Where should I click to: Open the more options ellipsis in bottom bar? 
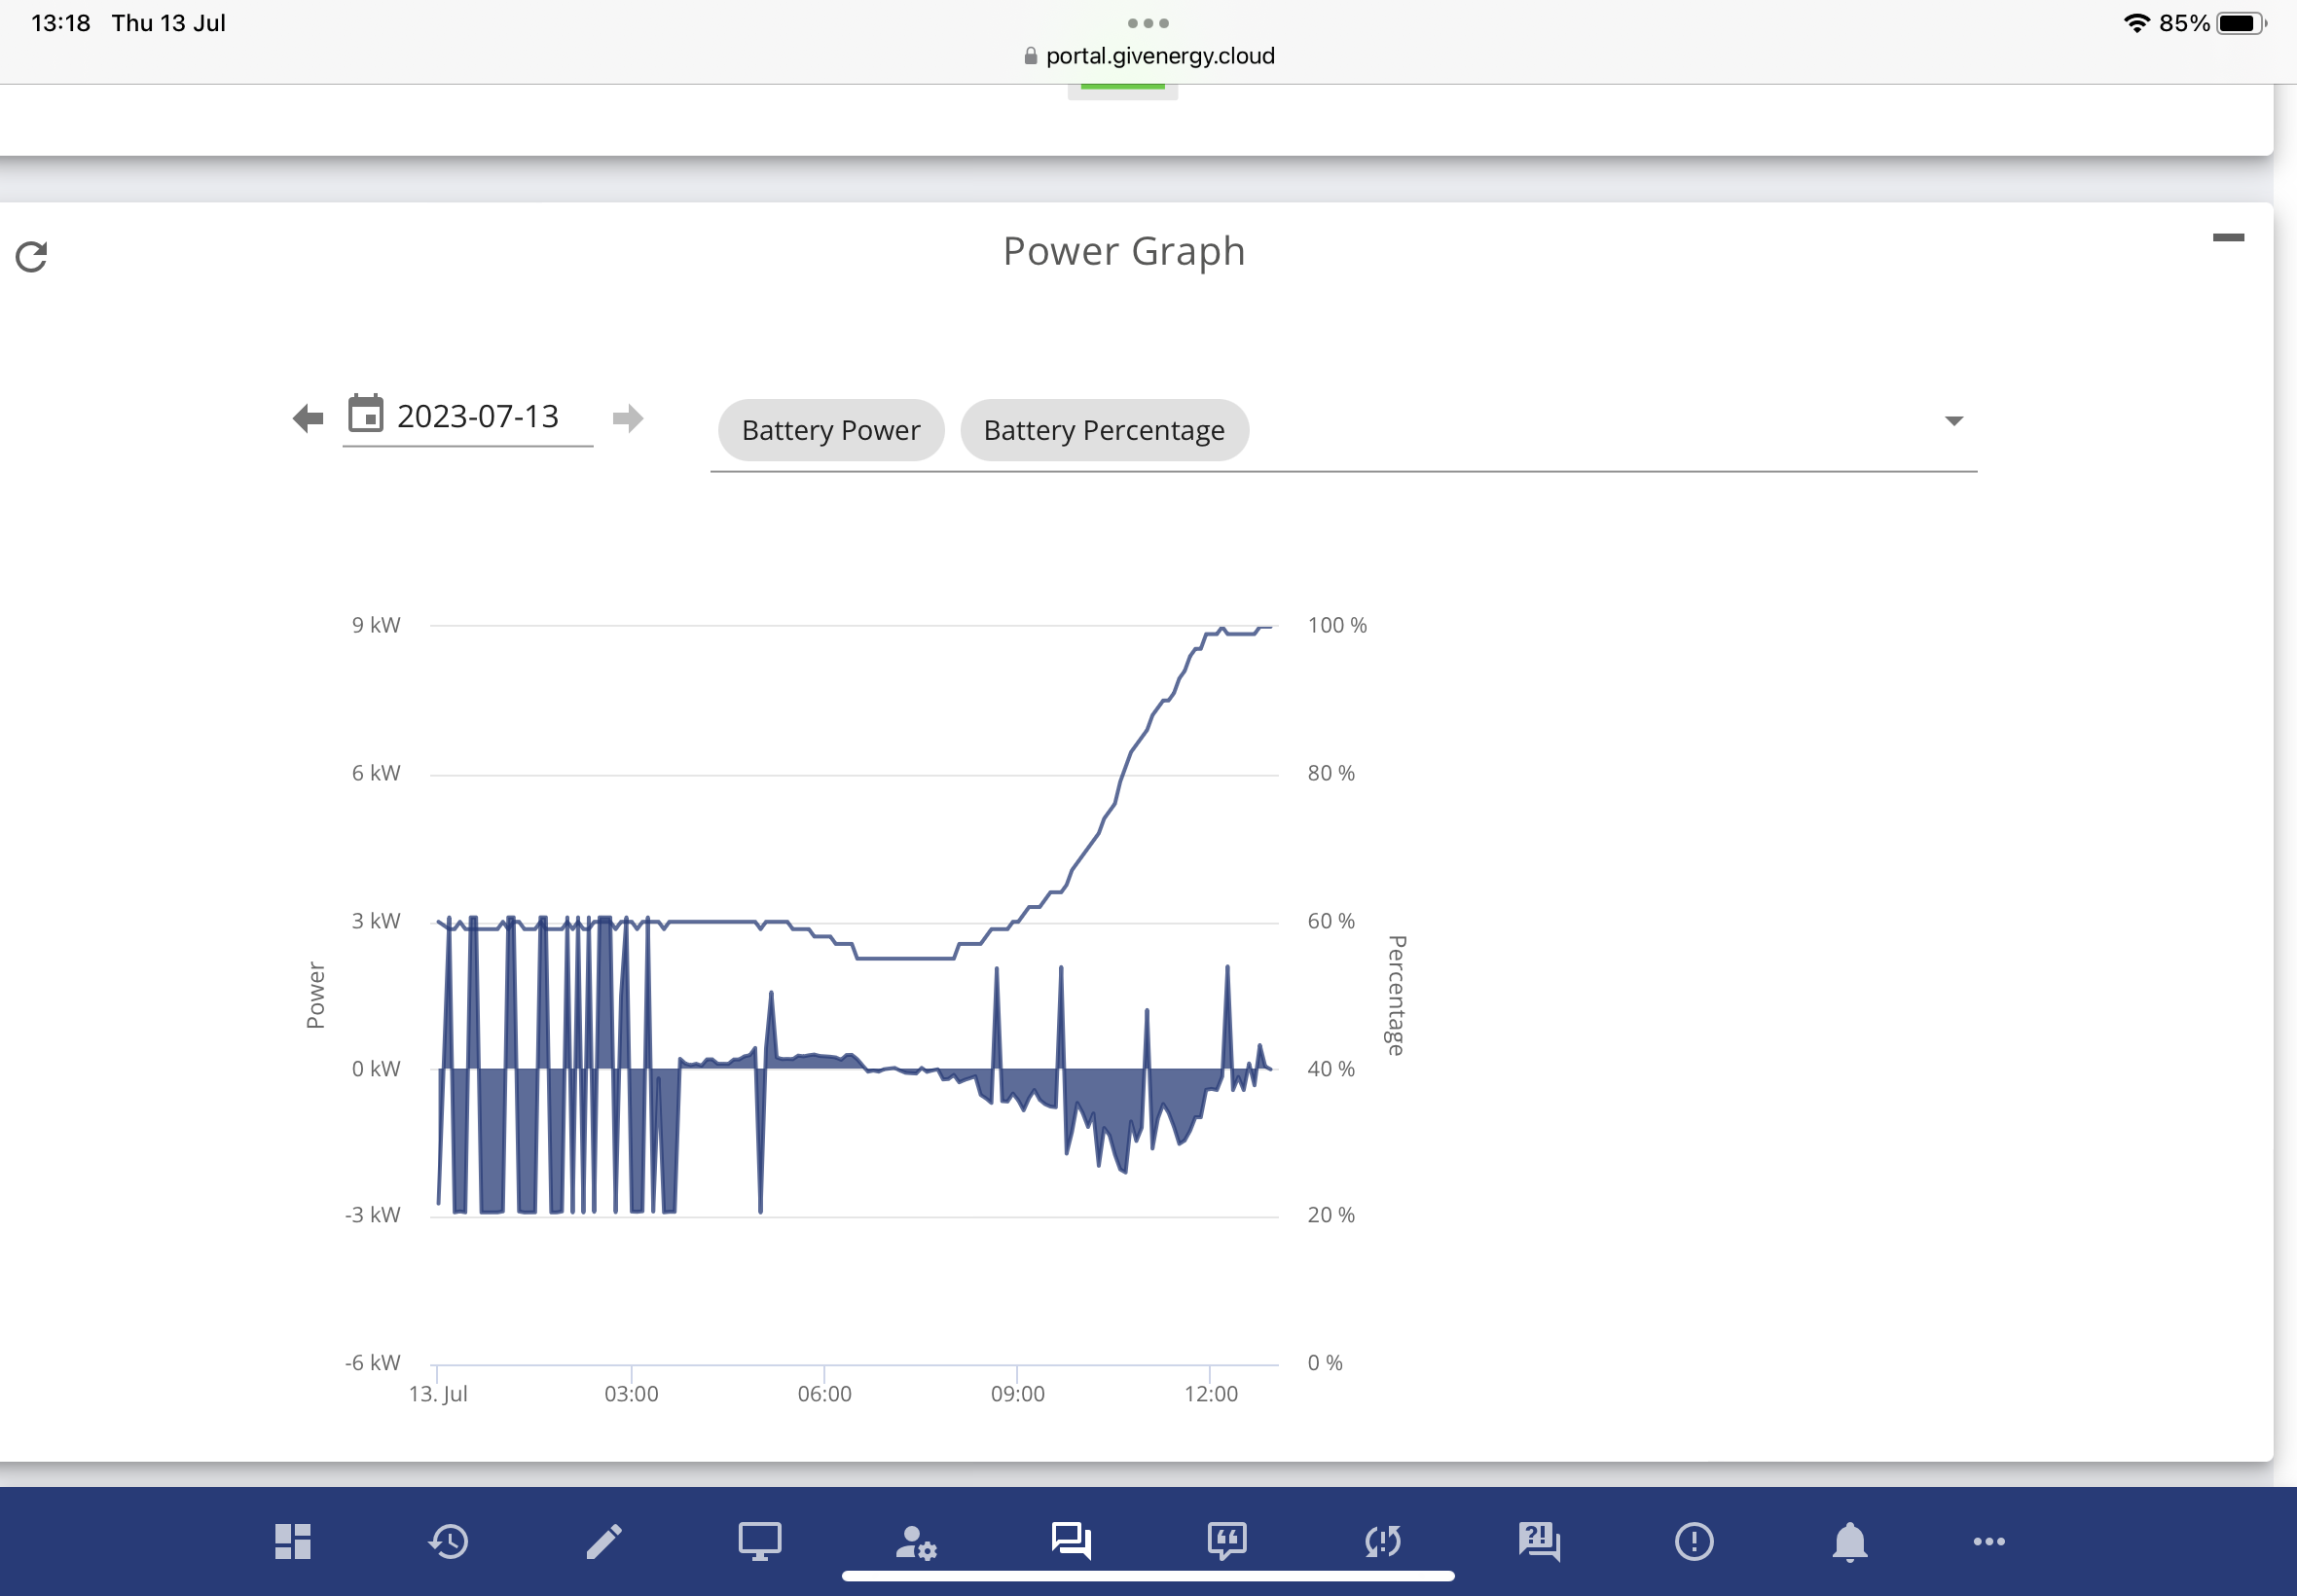pyautogui.click(x=1989, y=1541)
